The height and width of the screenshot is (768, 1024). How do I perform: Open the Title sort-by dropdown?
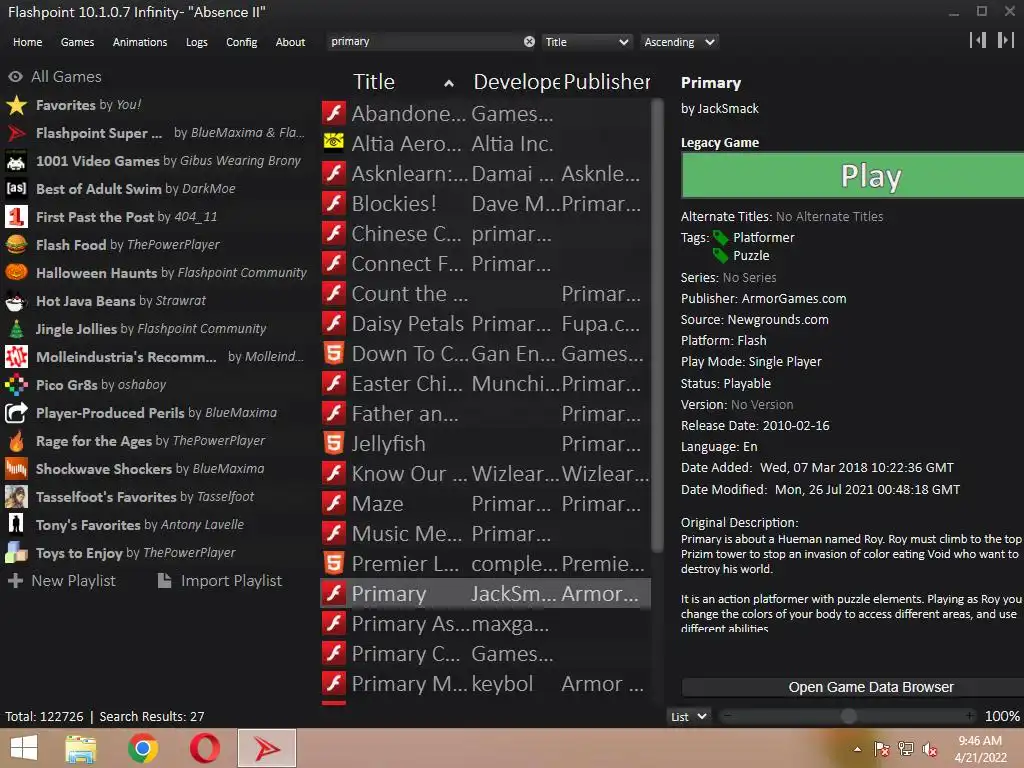[x=586, y=42]
